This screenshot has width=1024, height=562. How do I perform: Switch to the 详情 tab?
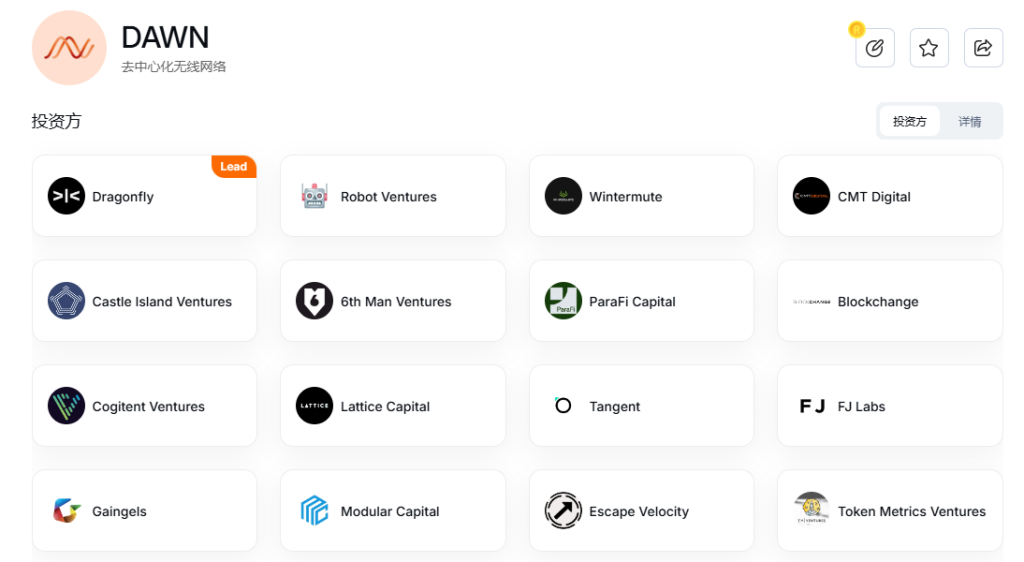(969, 122)
